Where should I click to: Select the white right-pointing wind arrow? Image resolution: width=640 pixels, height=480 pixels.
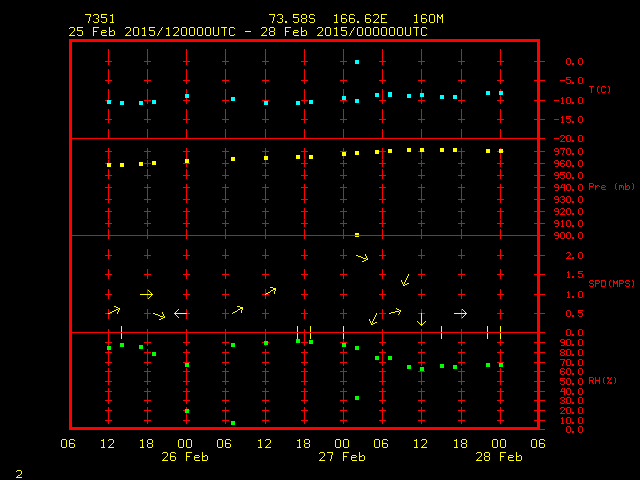pos(460,313)
